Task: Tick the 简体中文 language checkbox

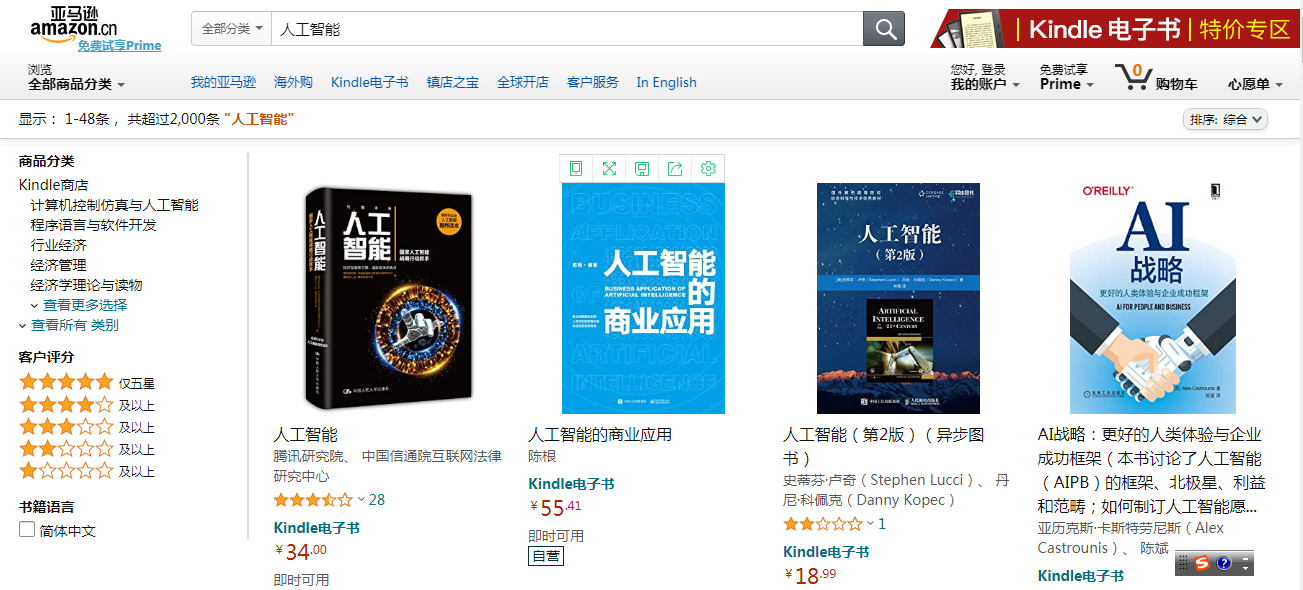Action: [x=27, y=530]
